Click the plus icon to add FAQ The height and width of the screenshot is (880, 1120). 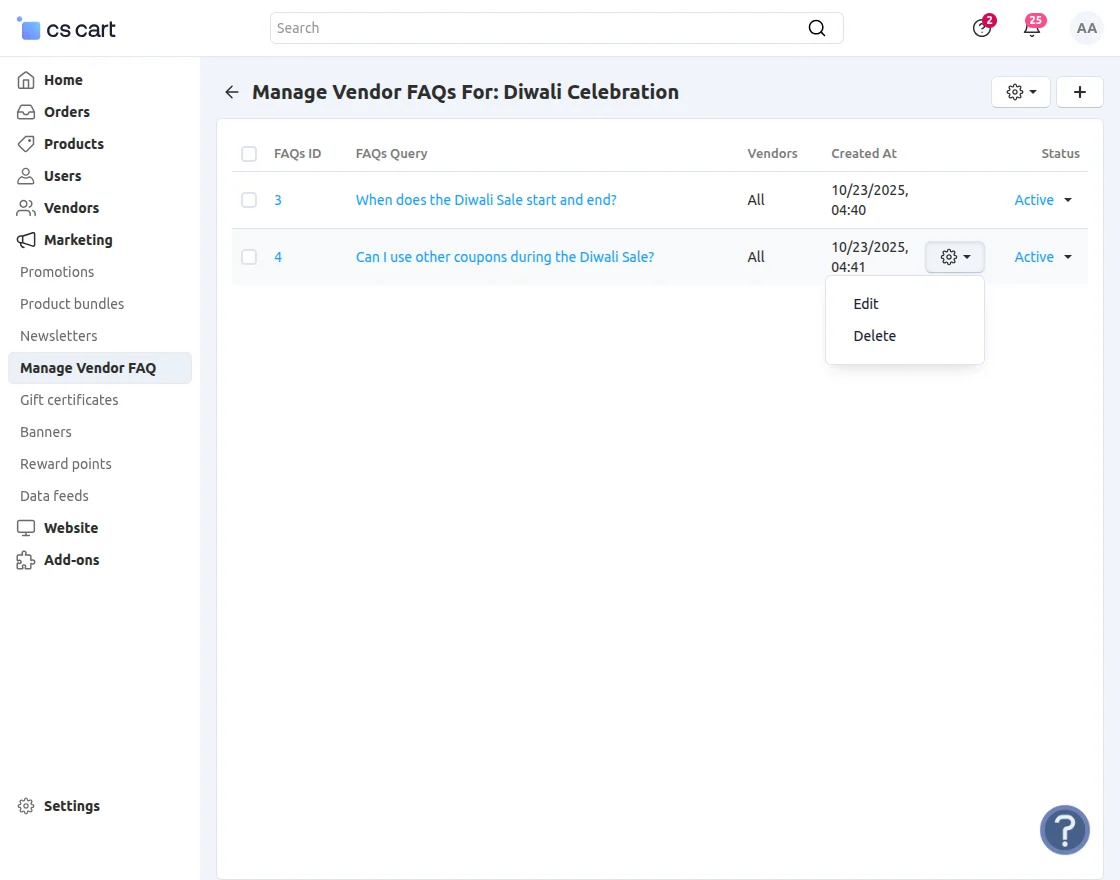1080,92
